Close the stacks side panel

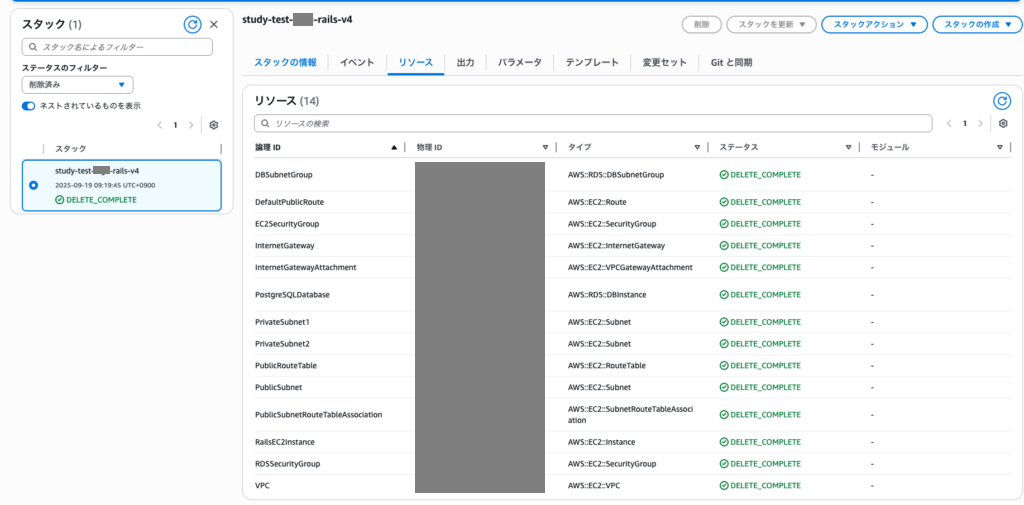pos(214,24)
